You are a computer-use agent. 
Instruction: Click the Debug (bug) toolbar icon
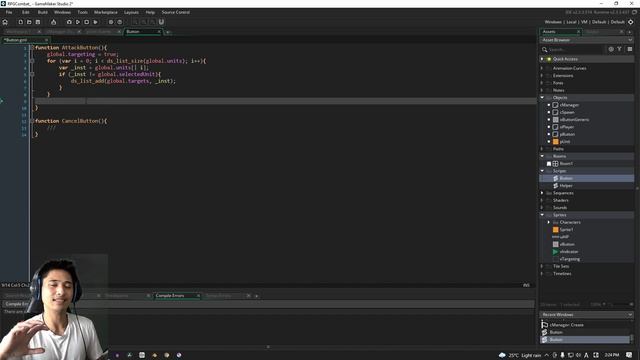click(x=69, y=22)
